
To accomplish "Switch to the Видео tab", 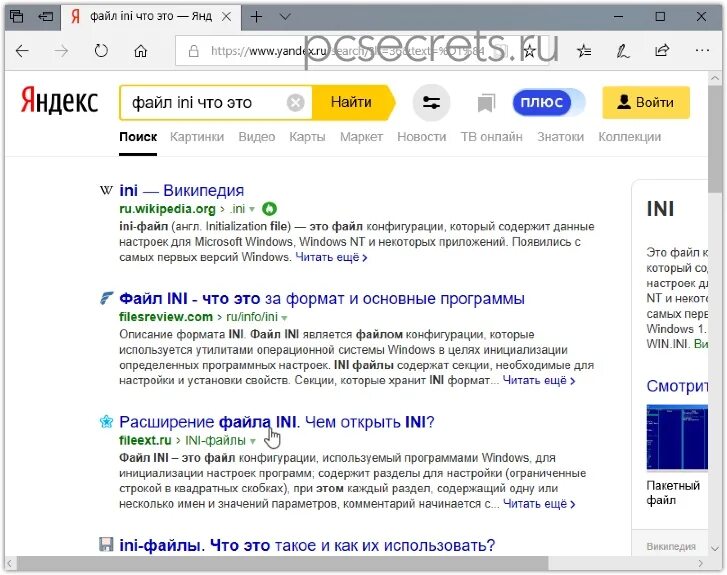I will click(256, 137).
